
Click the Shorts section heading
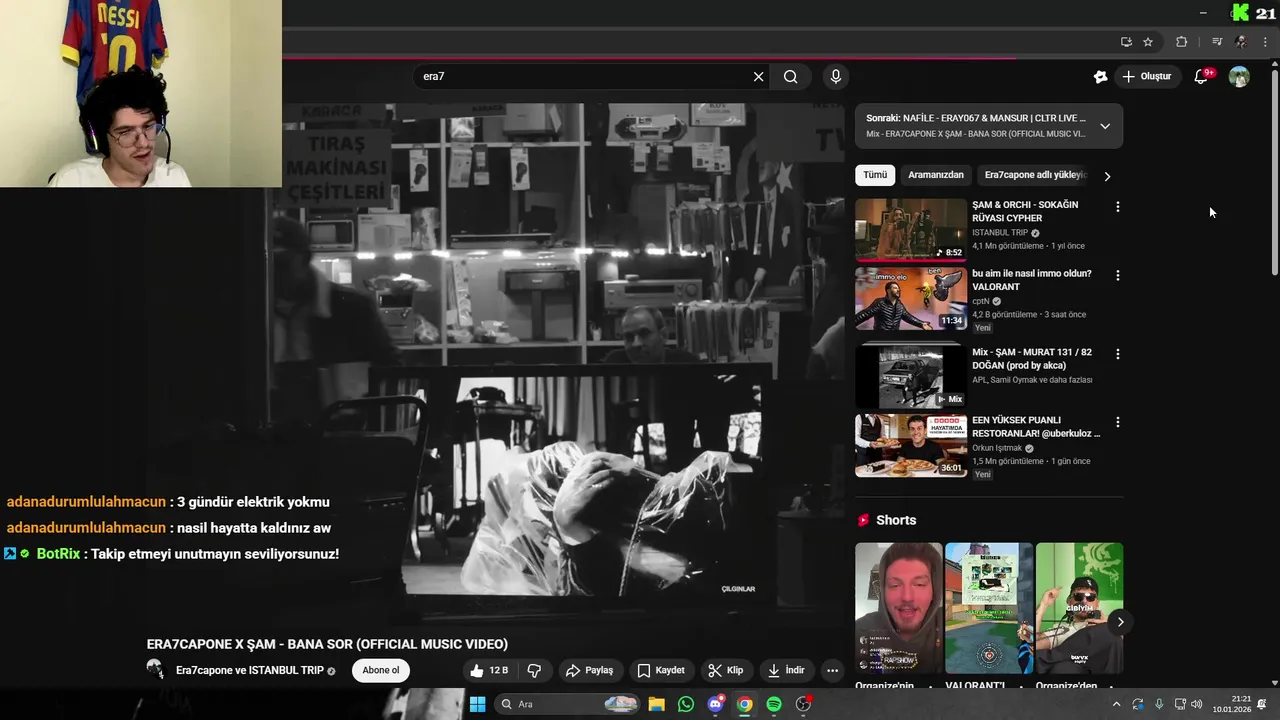point(896,520)
